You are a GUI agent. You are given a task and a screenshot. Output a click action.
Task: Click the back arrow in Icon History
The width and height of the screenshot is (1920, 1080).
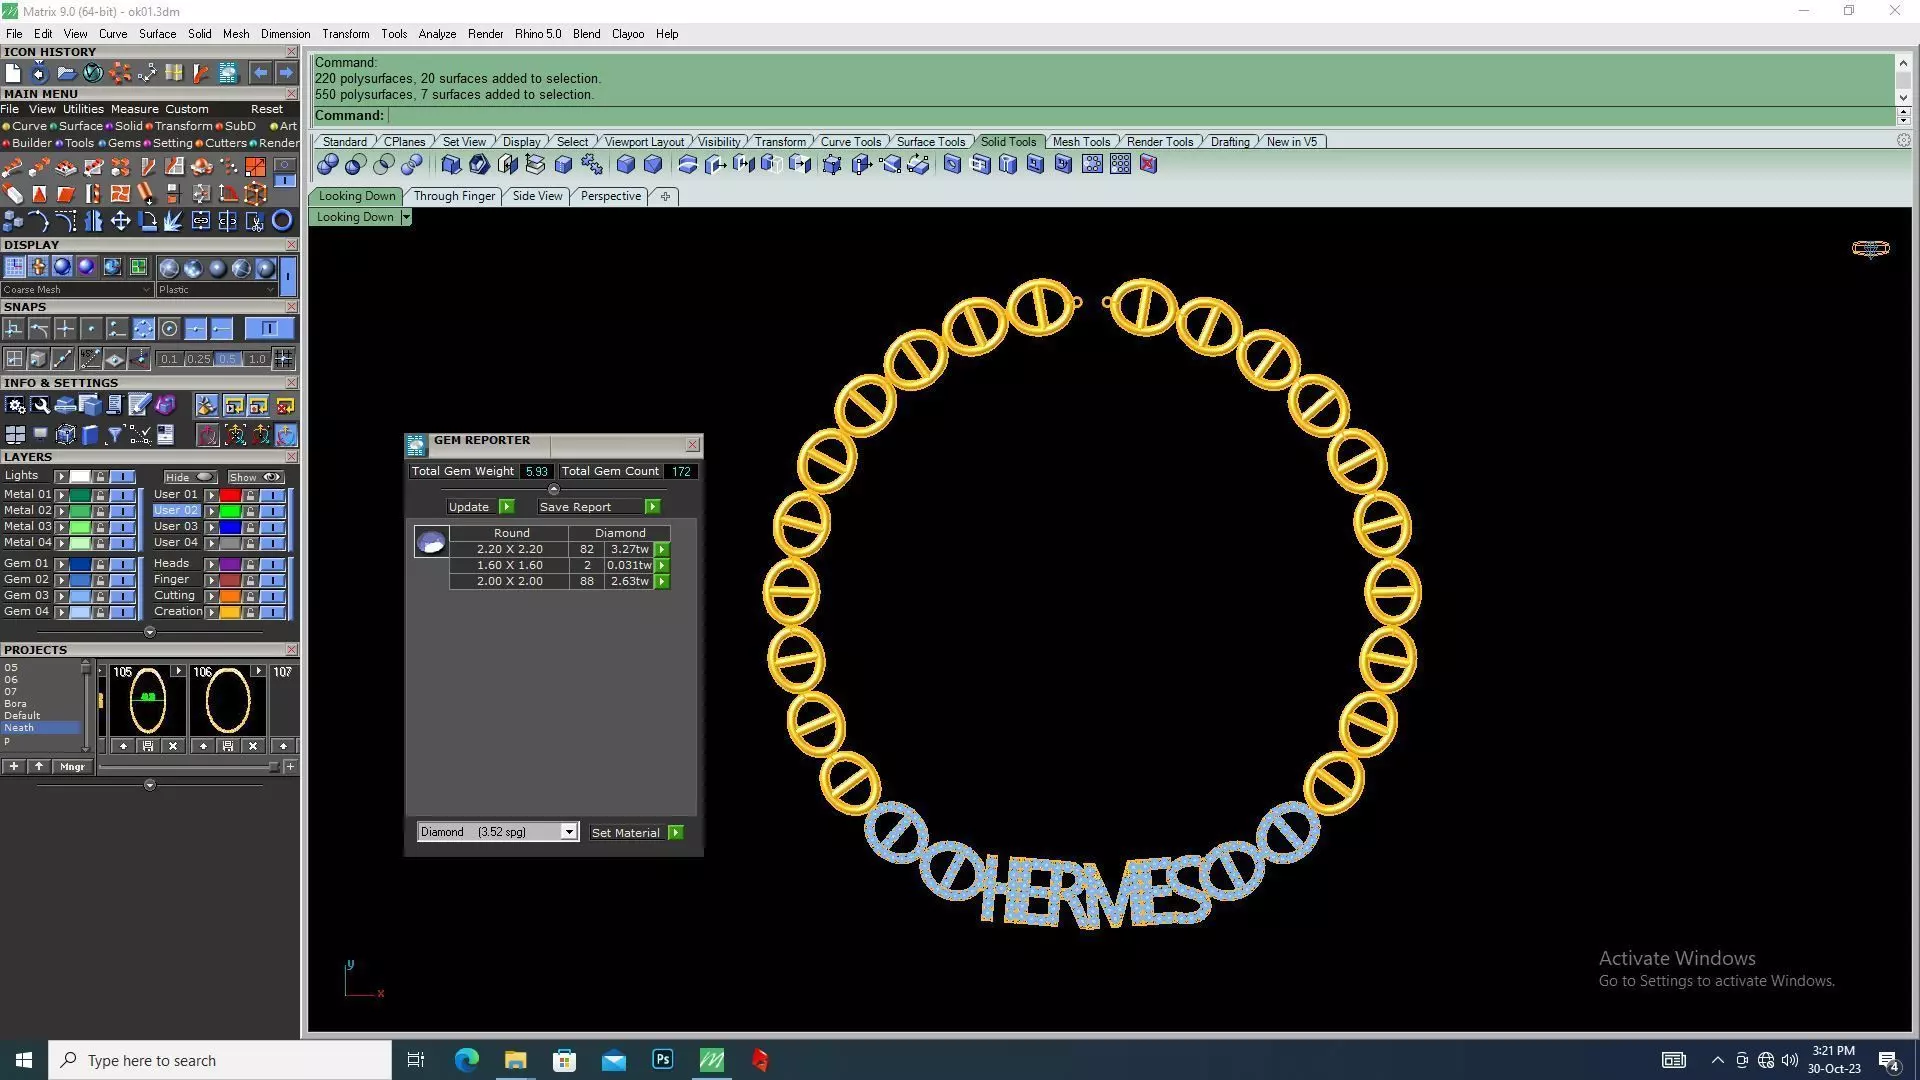tap(260, 73)
